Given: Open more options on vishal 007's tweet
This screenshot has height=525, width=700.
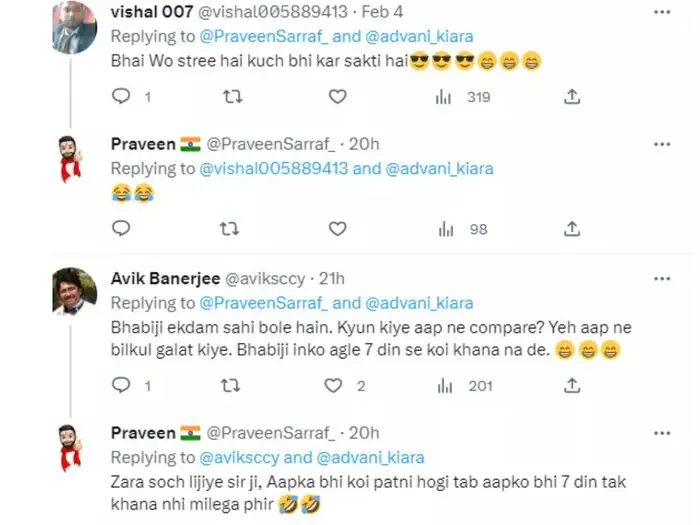Looking at the screenshot, I should 662,12.
